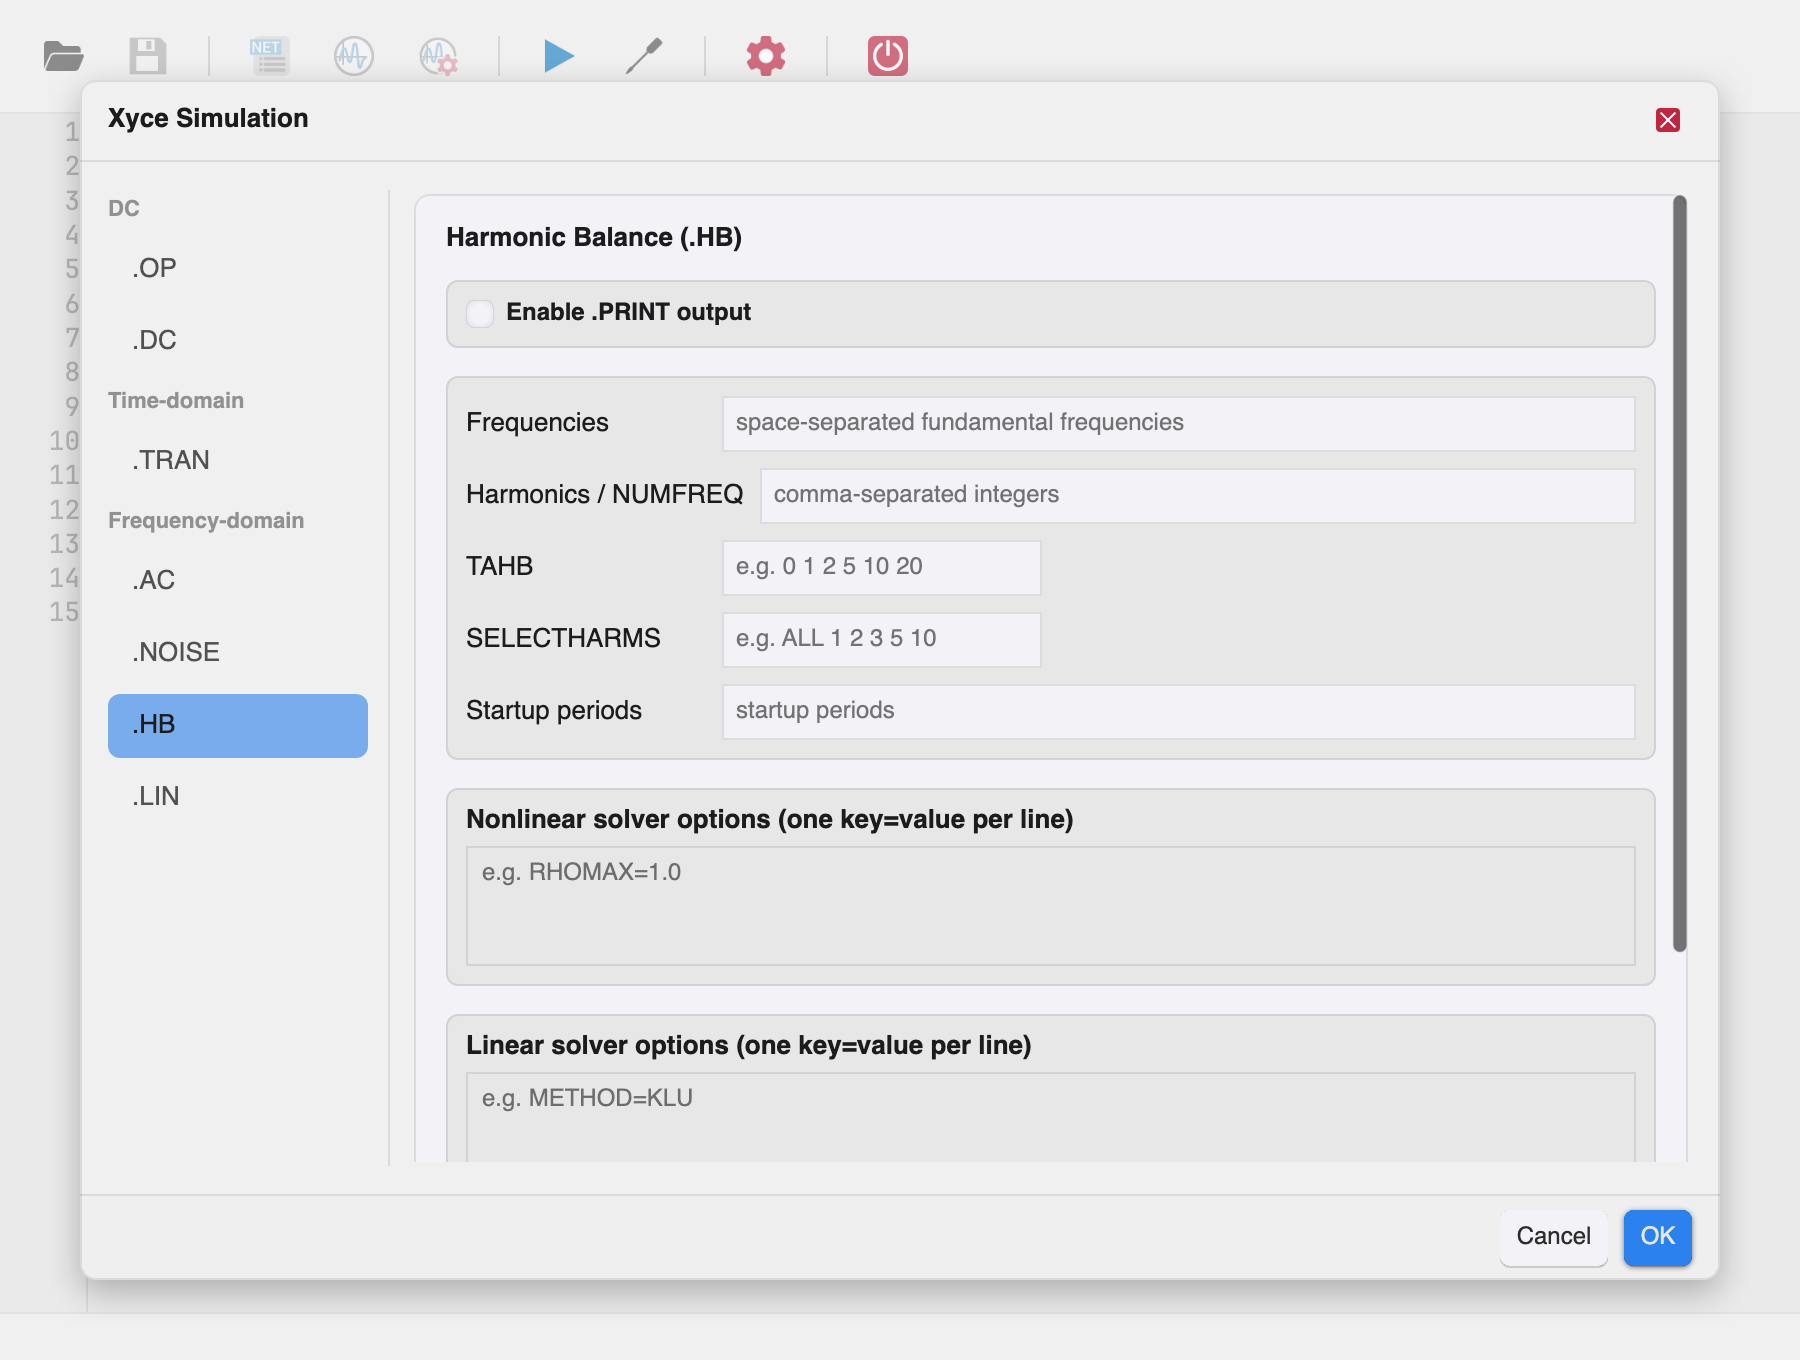Switch to .TRAN analysis

click(238, 460)
